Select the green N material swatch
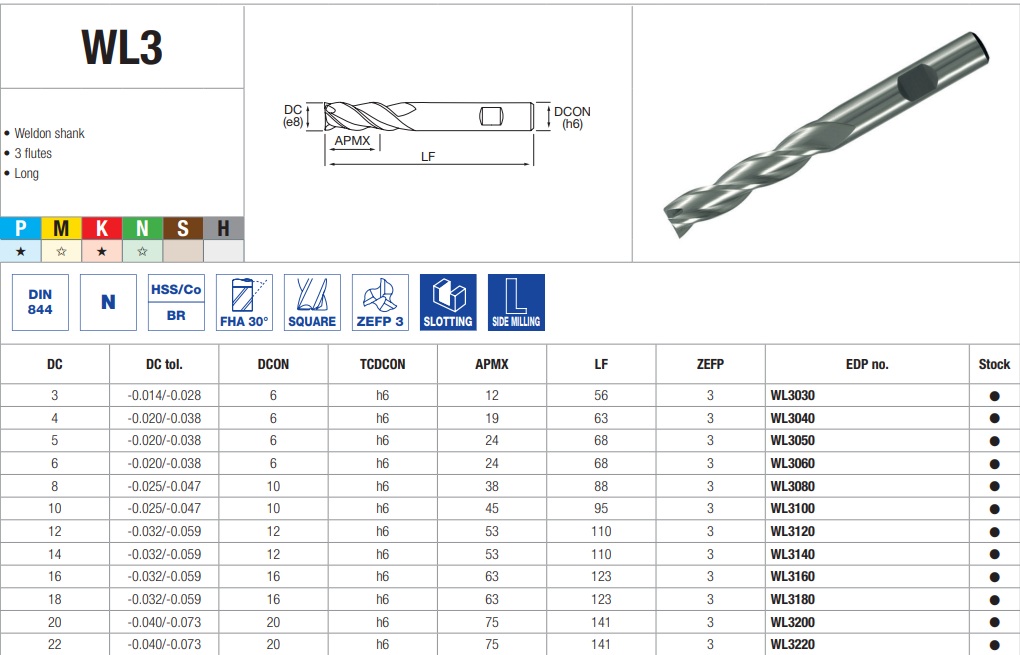Screen dimensions: 1020x655 (x=142, y=228)
